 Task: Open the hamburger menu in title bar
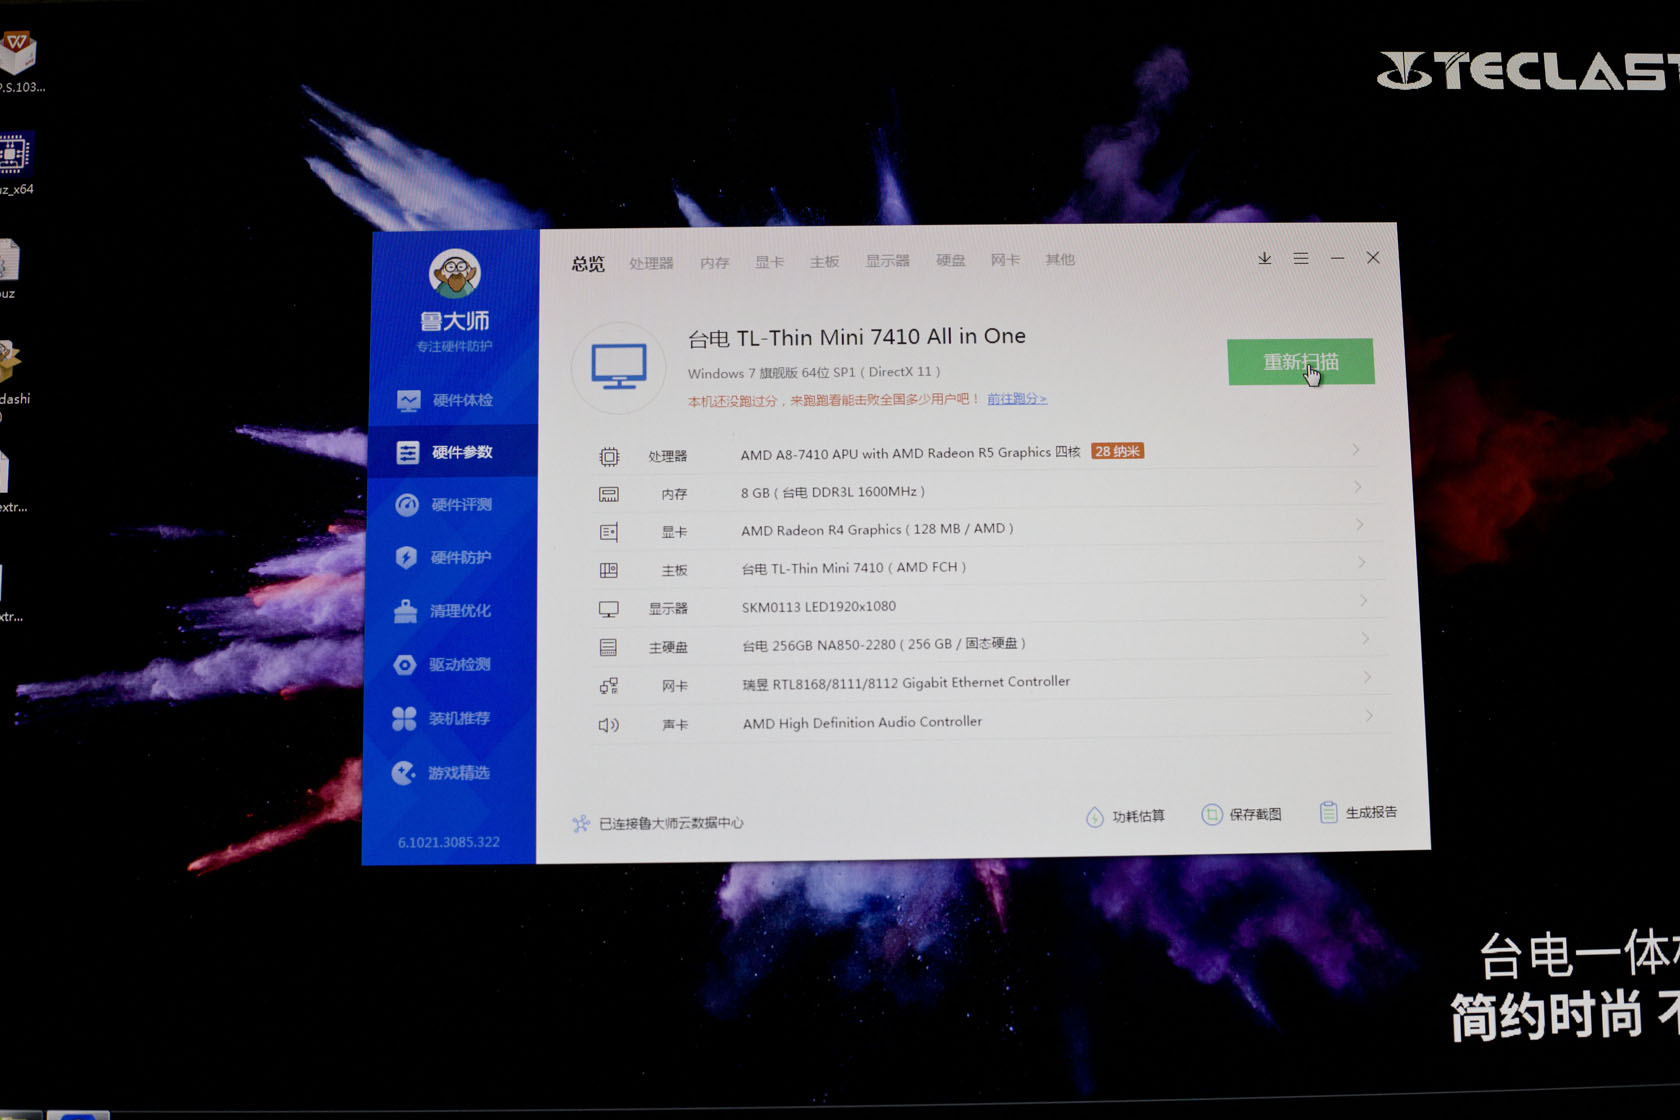click(1301, 258)
